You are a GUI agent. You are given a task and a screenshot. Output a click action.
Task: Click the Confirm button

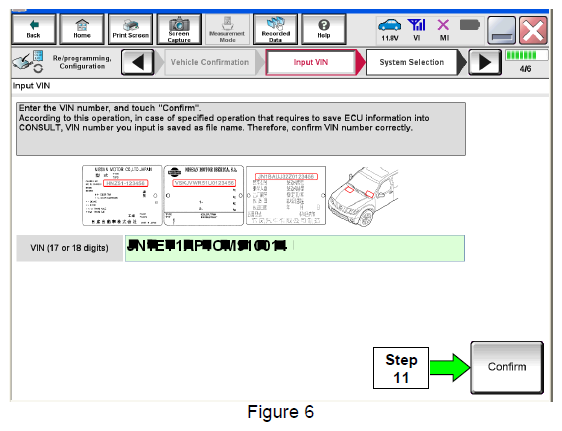point(507,367)
